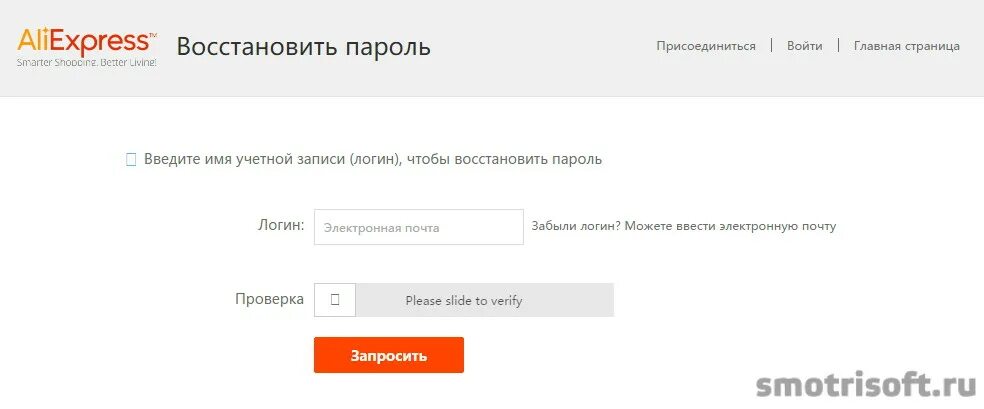Open the Присоединиться link
This screenshot has width=984, height=409.
click(706, 46)
